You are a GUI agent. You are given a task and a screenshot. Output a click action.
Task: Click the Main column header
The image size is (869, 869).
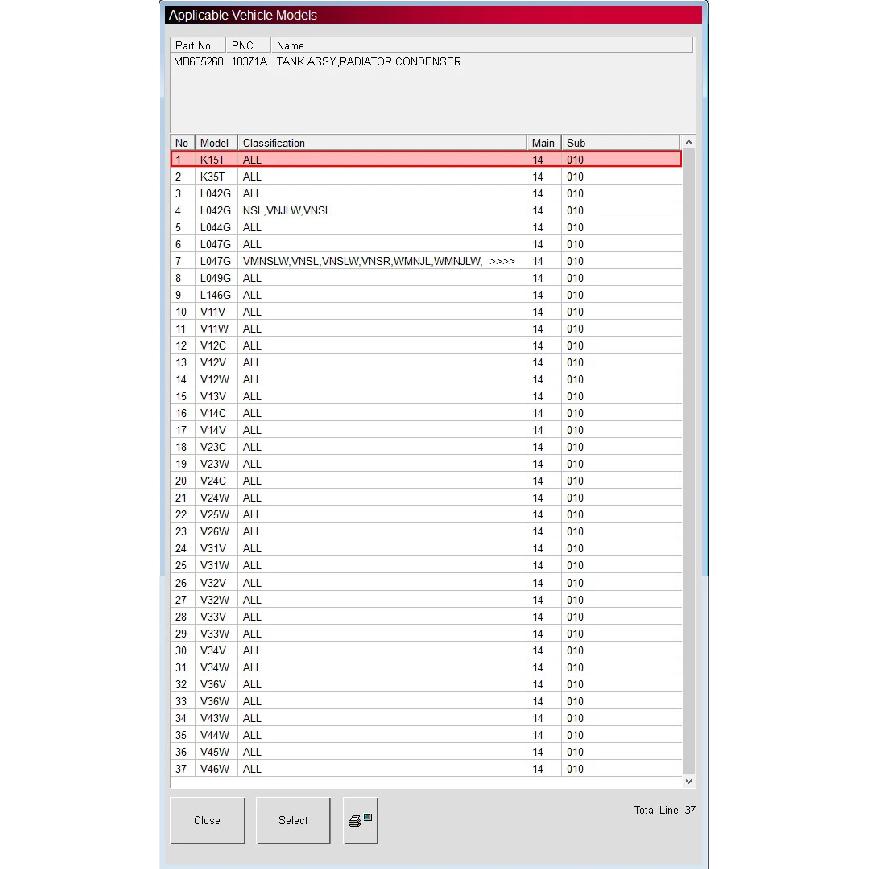click(x=544, y=143)
